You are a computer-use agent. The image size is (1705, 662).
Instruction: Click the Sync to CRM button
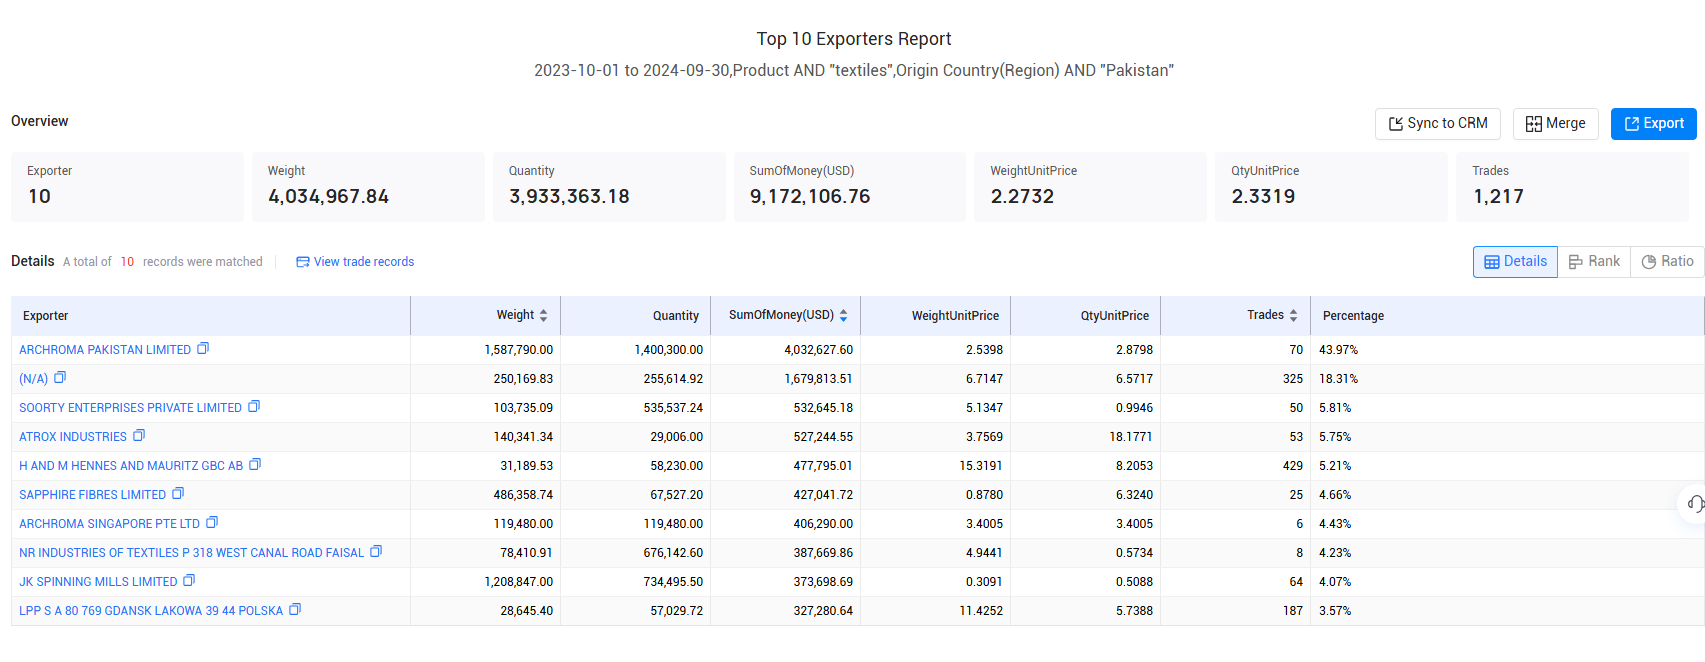(1438, 124)
